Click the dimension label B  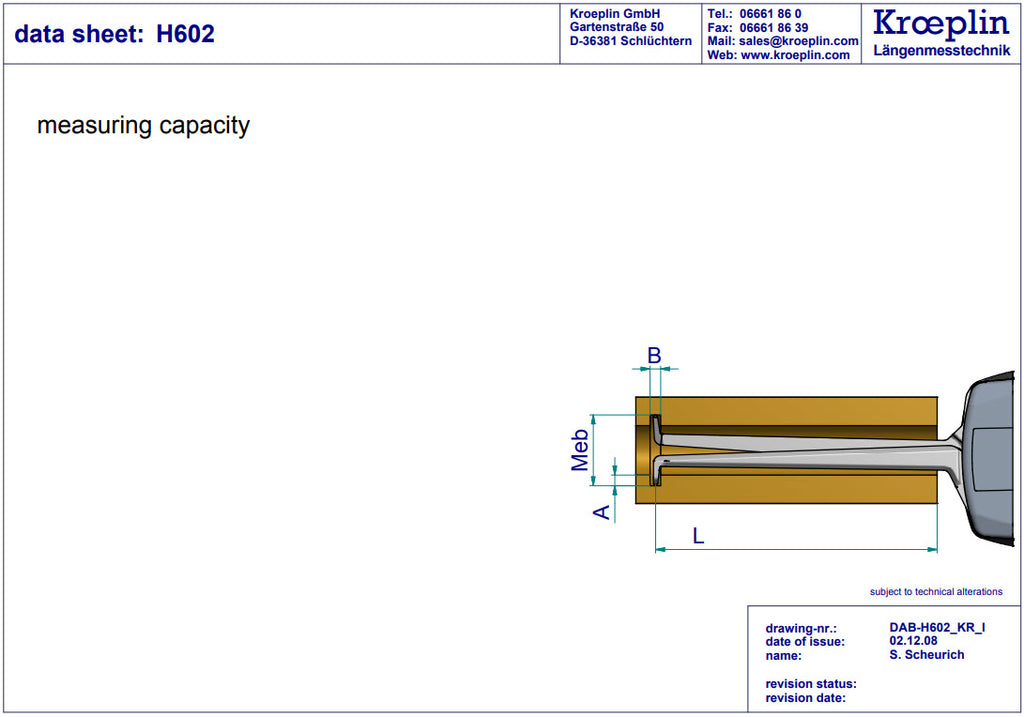click(654, 355)
